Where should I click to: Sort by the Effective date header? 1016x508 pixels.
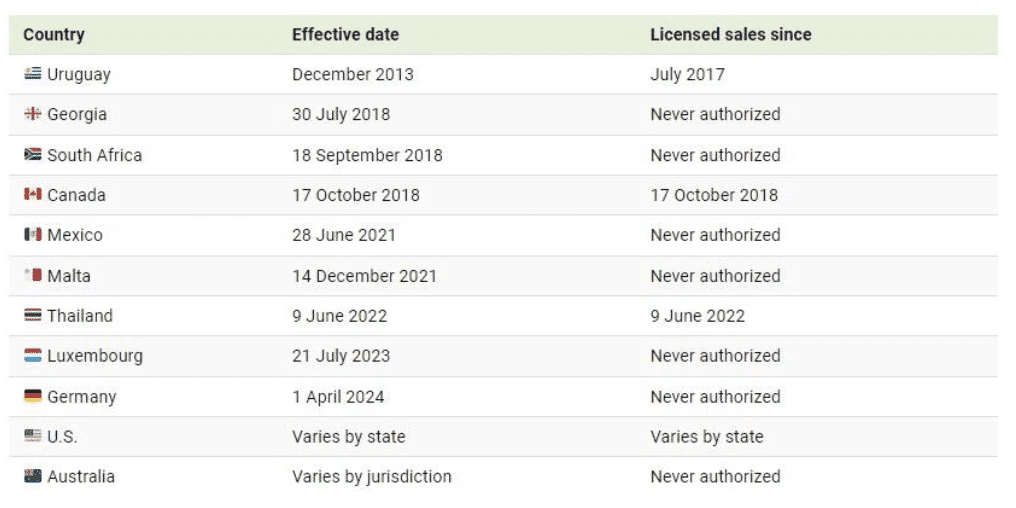click(345, 34)
